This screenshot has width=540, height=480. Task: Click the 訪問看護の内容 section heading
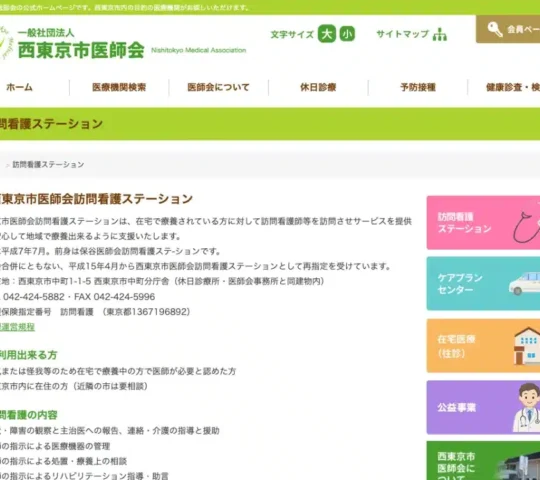29,415
